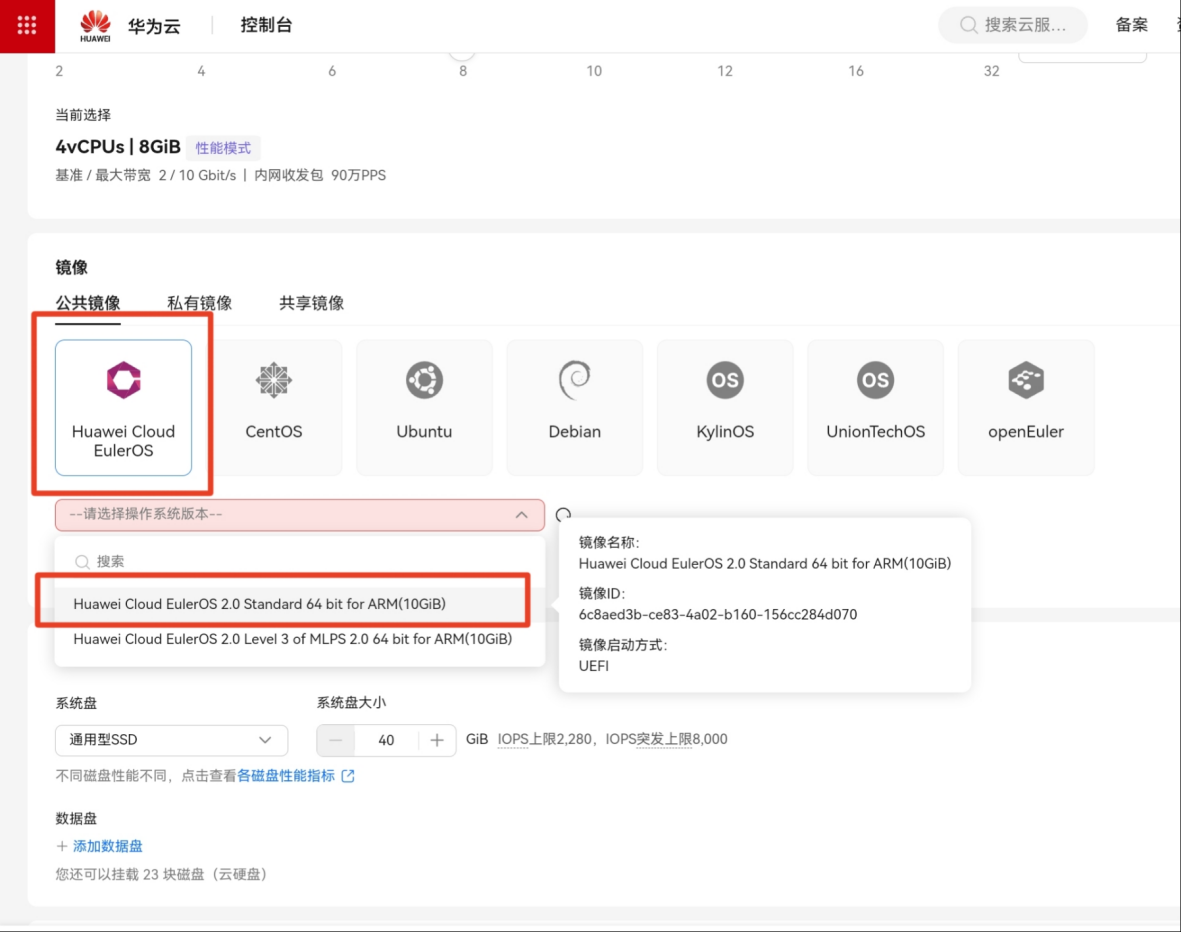Set slider to the 16 mark
The image size is (1181, 933).
(856, 71)
